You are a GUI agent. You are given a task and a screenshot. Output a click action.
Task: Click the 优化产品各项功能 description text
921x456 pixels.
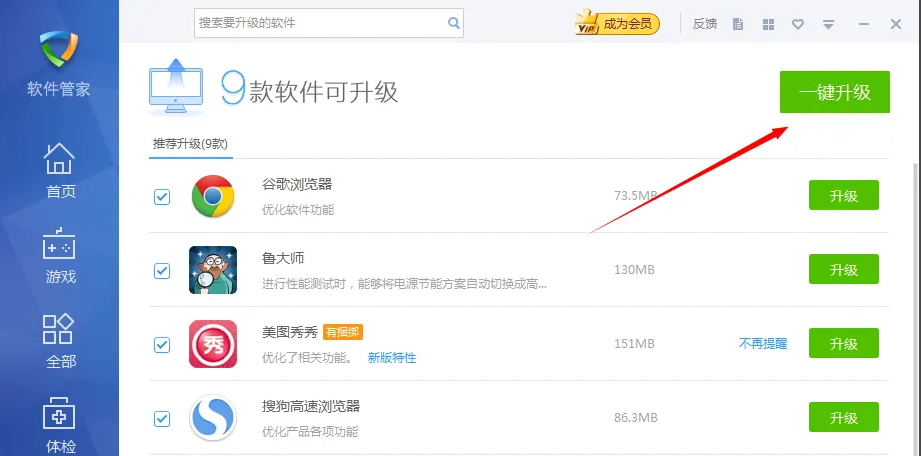310,431
